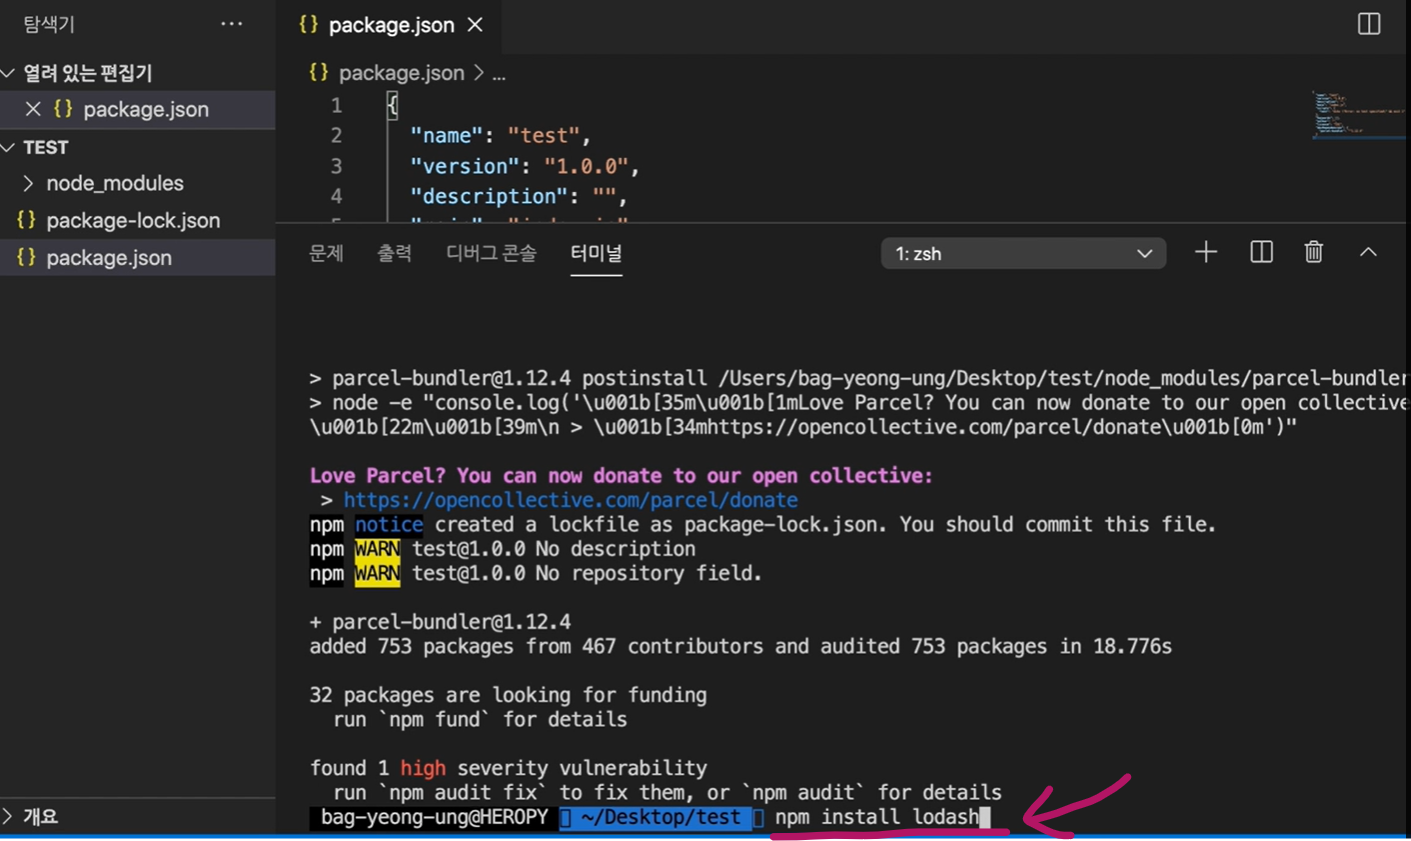Expand the node_modules folder

(28, 183)
